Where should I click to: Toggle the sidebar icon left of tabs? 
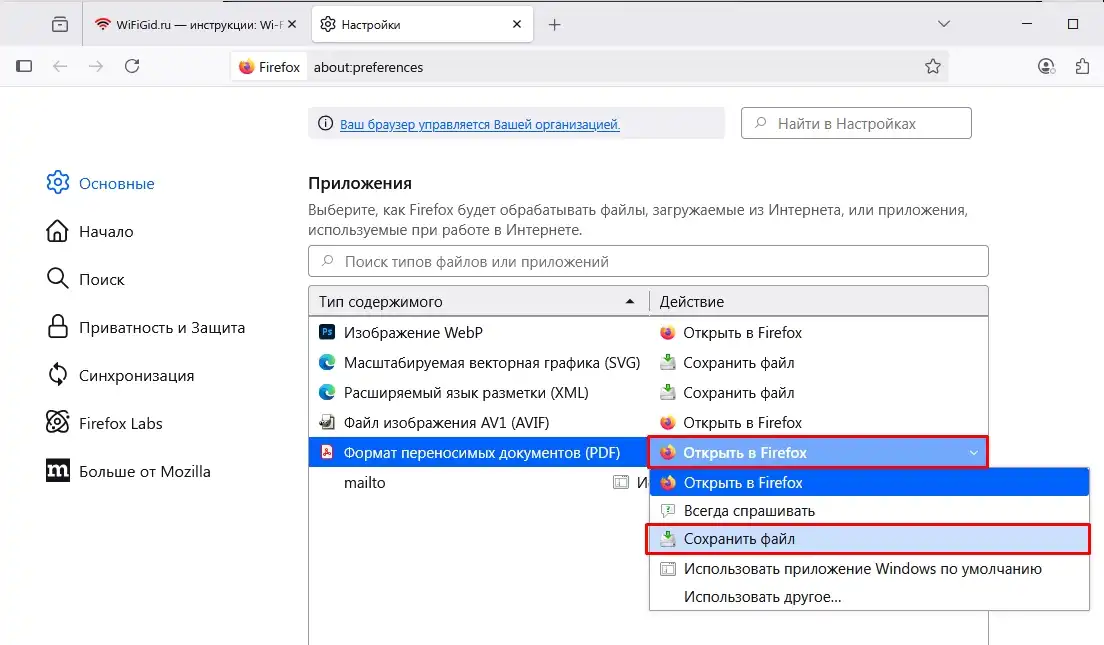click(24, 66)
